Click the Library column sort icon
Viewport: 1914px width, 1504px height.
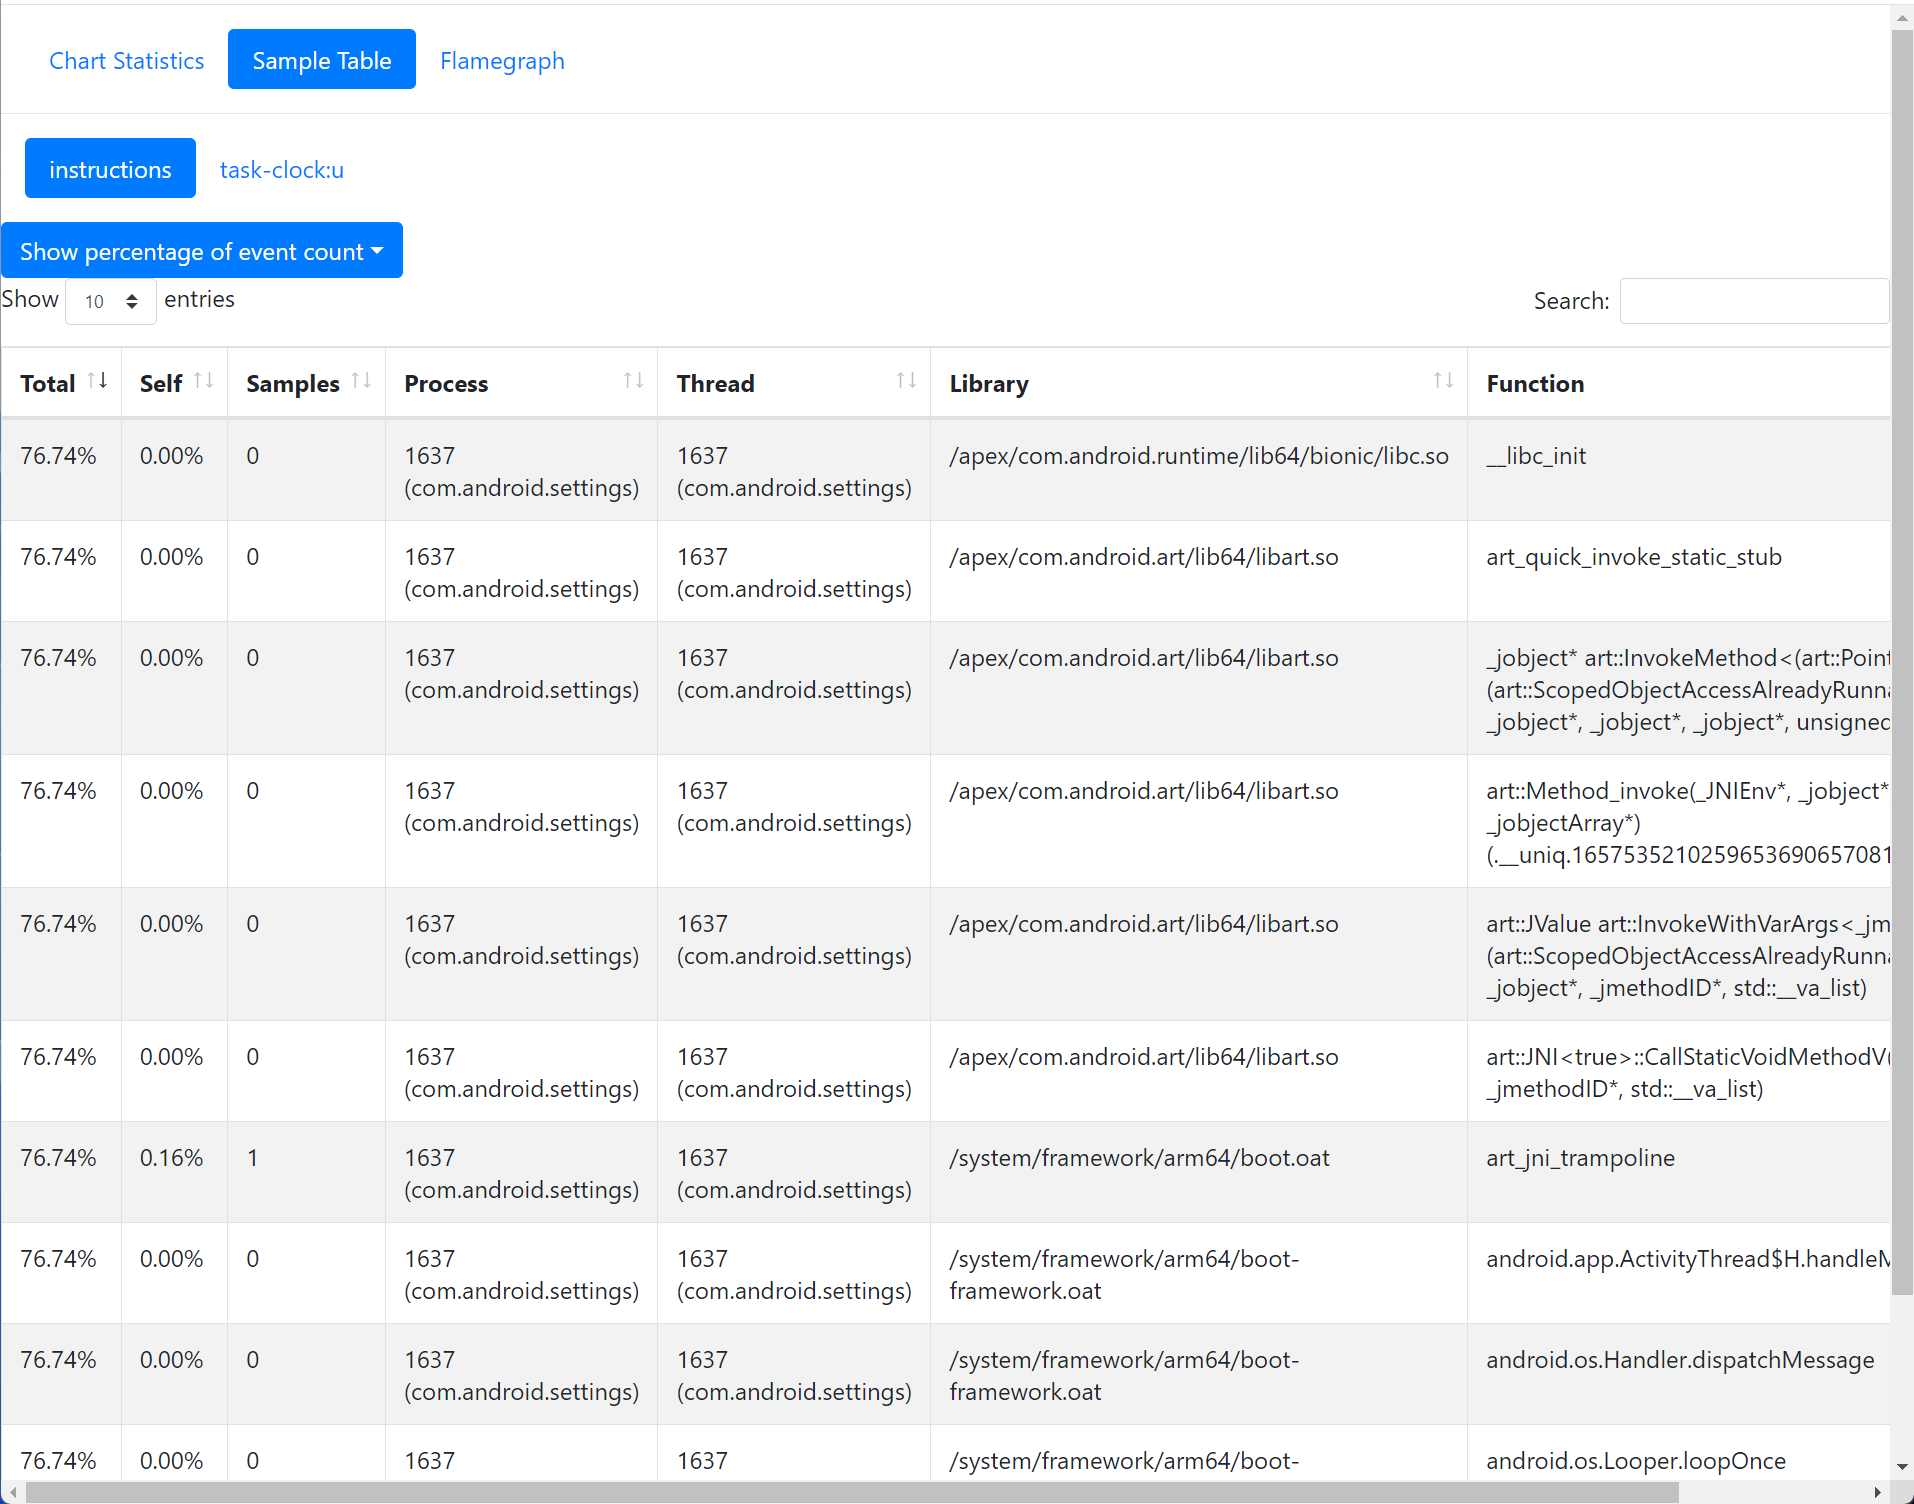1443,381
